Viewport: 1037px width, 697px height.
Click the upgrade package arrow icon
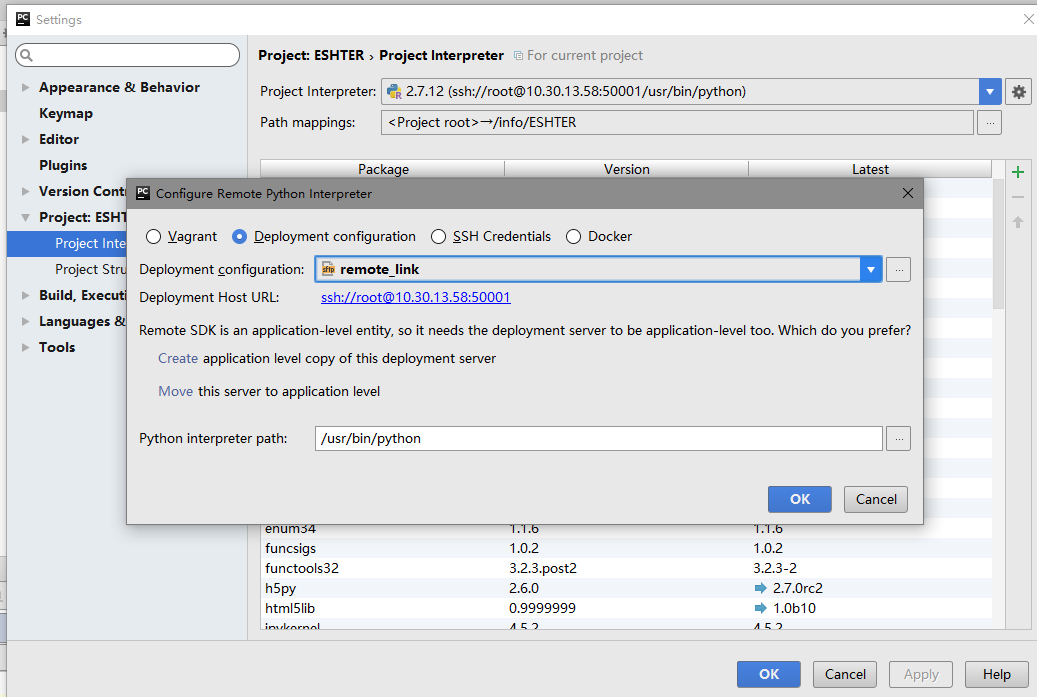coord(1018,222)
